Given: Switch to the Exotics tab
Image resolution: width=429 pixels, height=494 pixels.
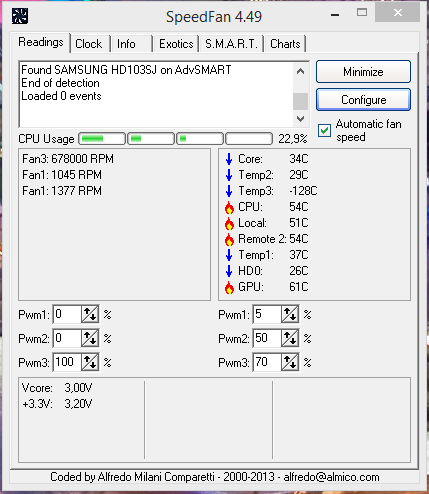Looking at the screenshot, I should click(176, 44).
